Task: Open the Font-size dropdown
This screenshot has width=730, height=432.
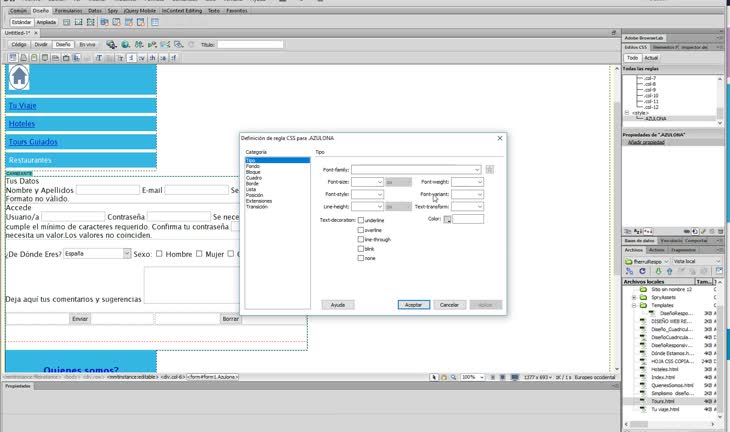Action: (x=367, y=182)
